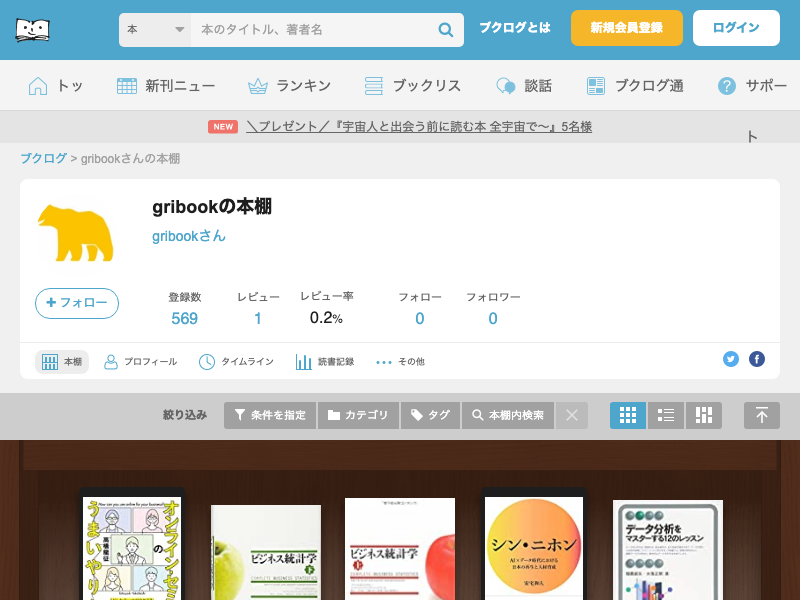Open the データ分析をマスターする book cover
This screenshot has height=600, width=800.
(668, 550)
